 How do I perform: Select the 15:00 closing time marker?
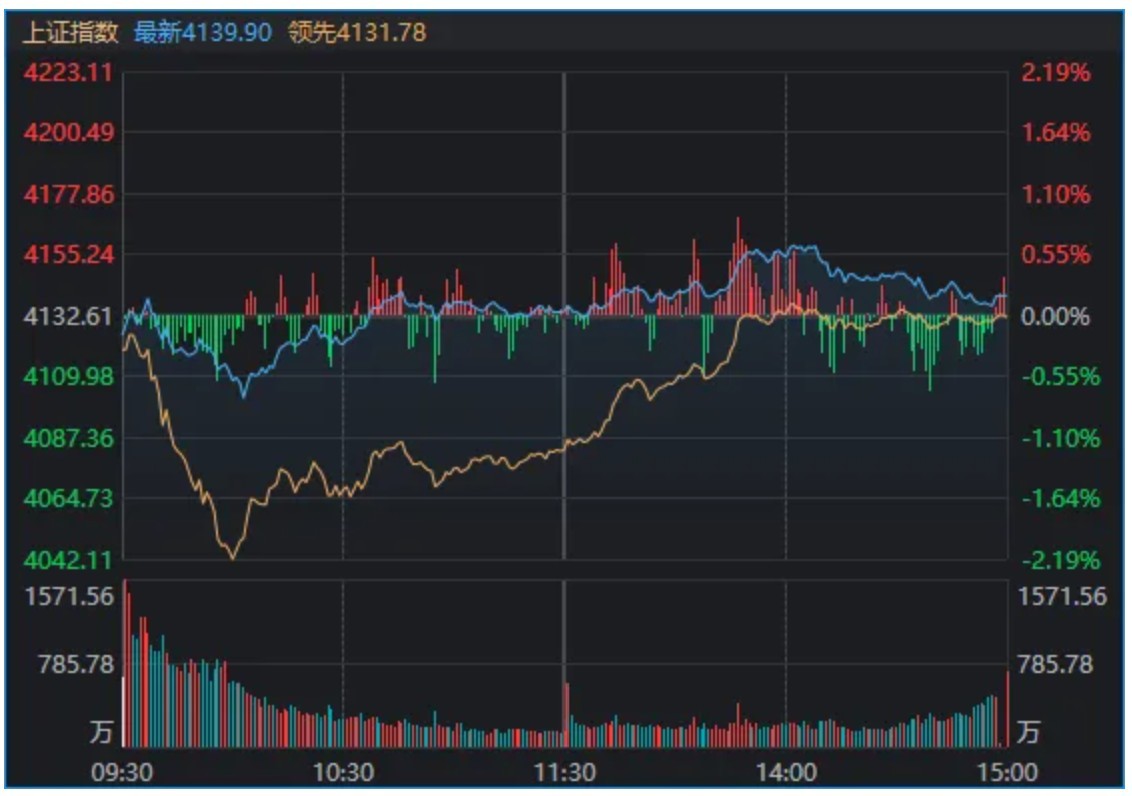[x=1006, y=772]
